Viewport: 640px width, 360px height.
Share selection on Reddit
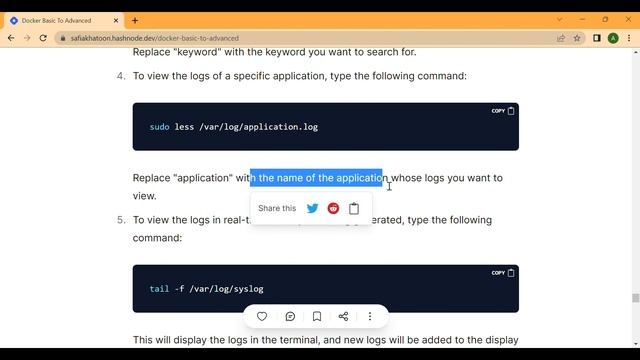point(333,208)
